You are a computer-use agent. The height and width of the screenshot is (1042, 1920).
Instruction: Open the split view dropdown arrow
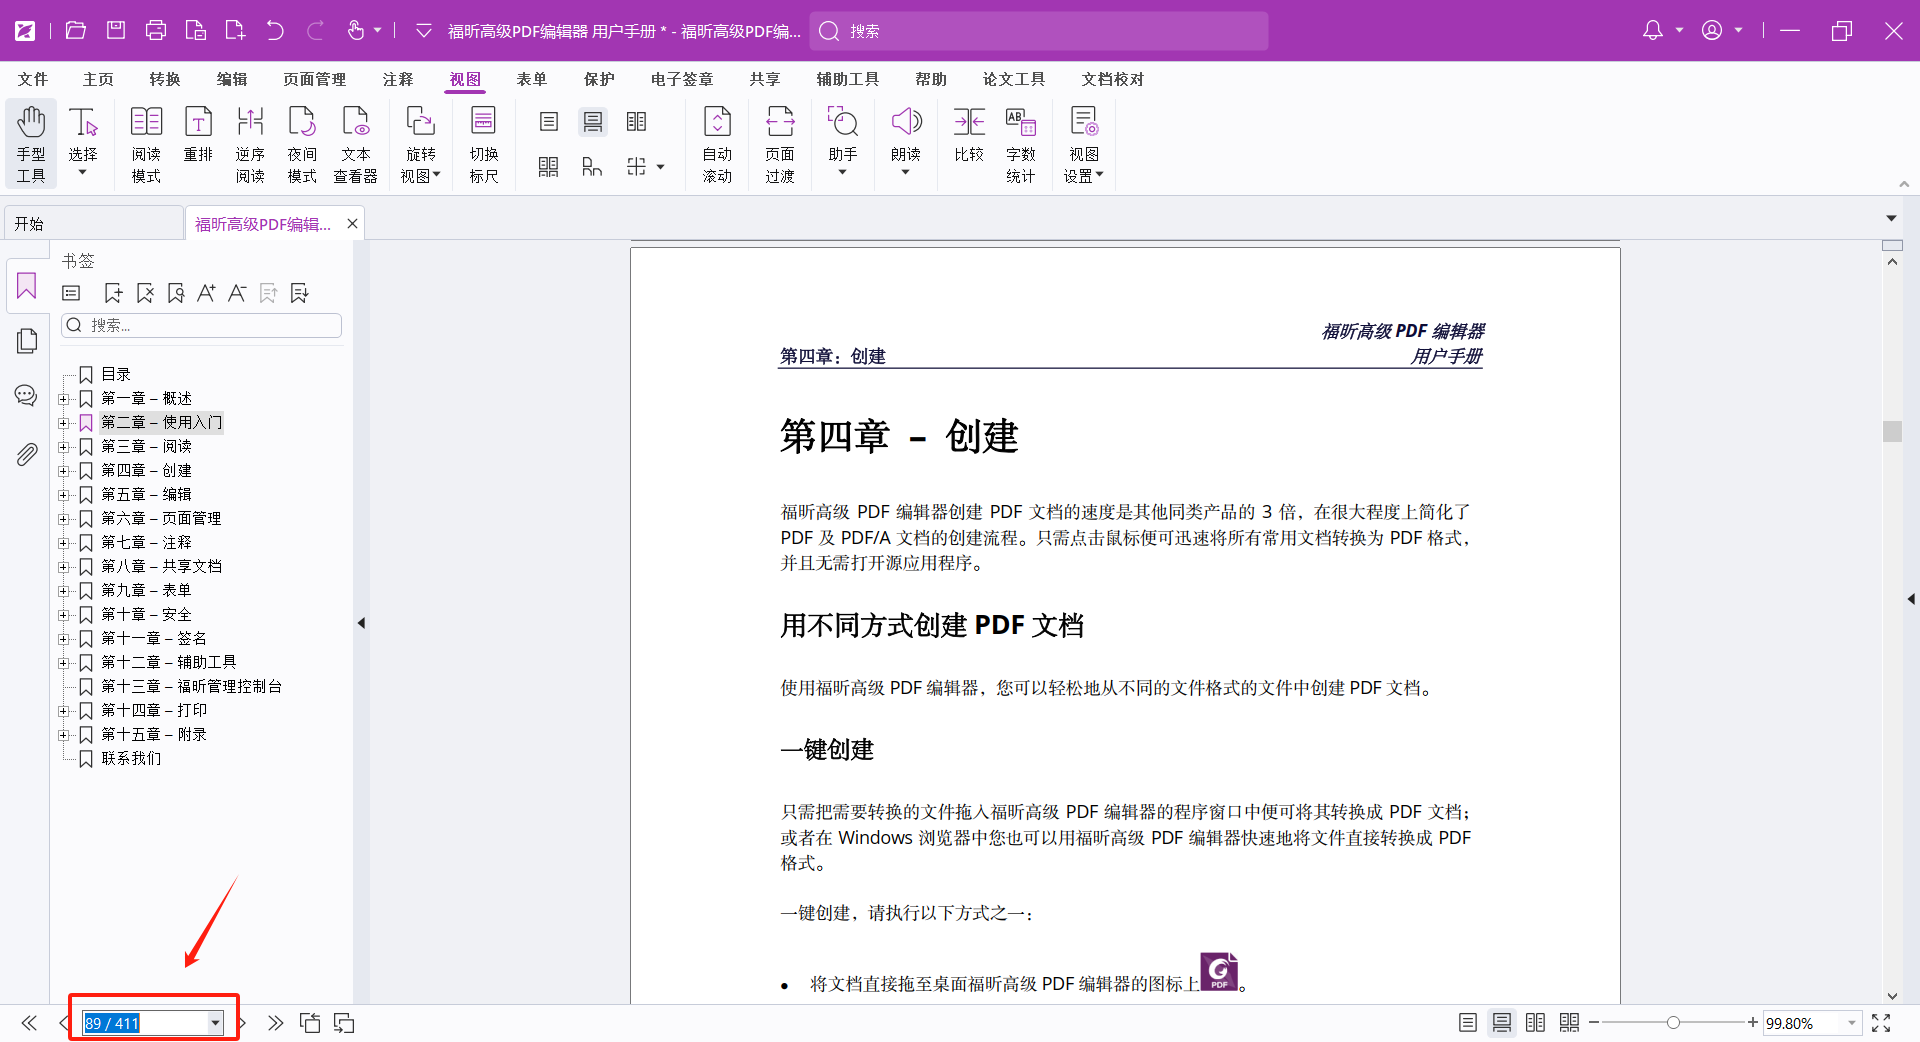[661, 167]
